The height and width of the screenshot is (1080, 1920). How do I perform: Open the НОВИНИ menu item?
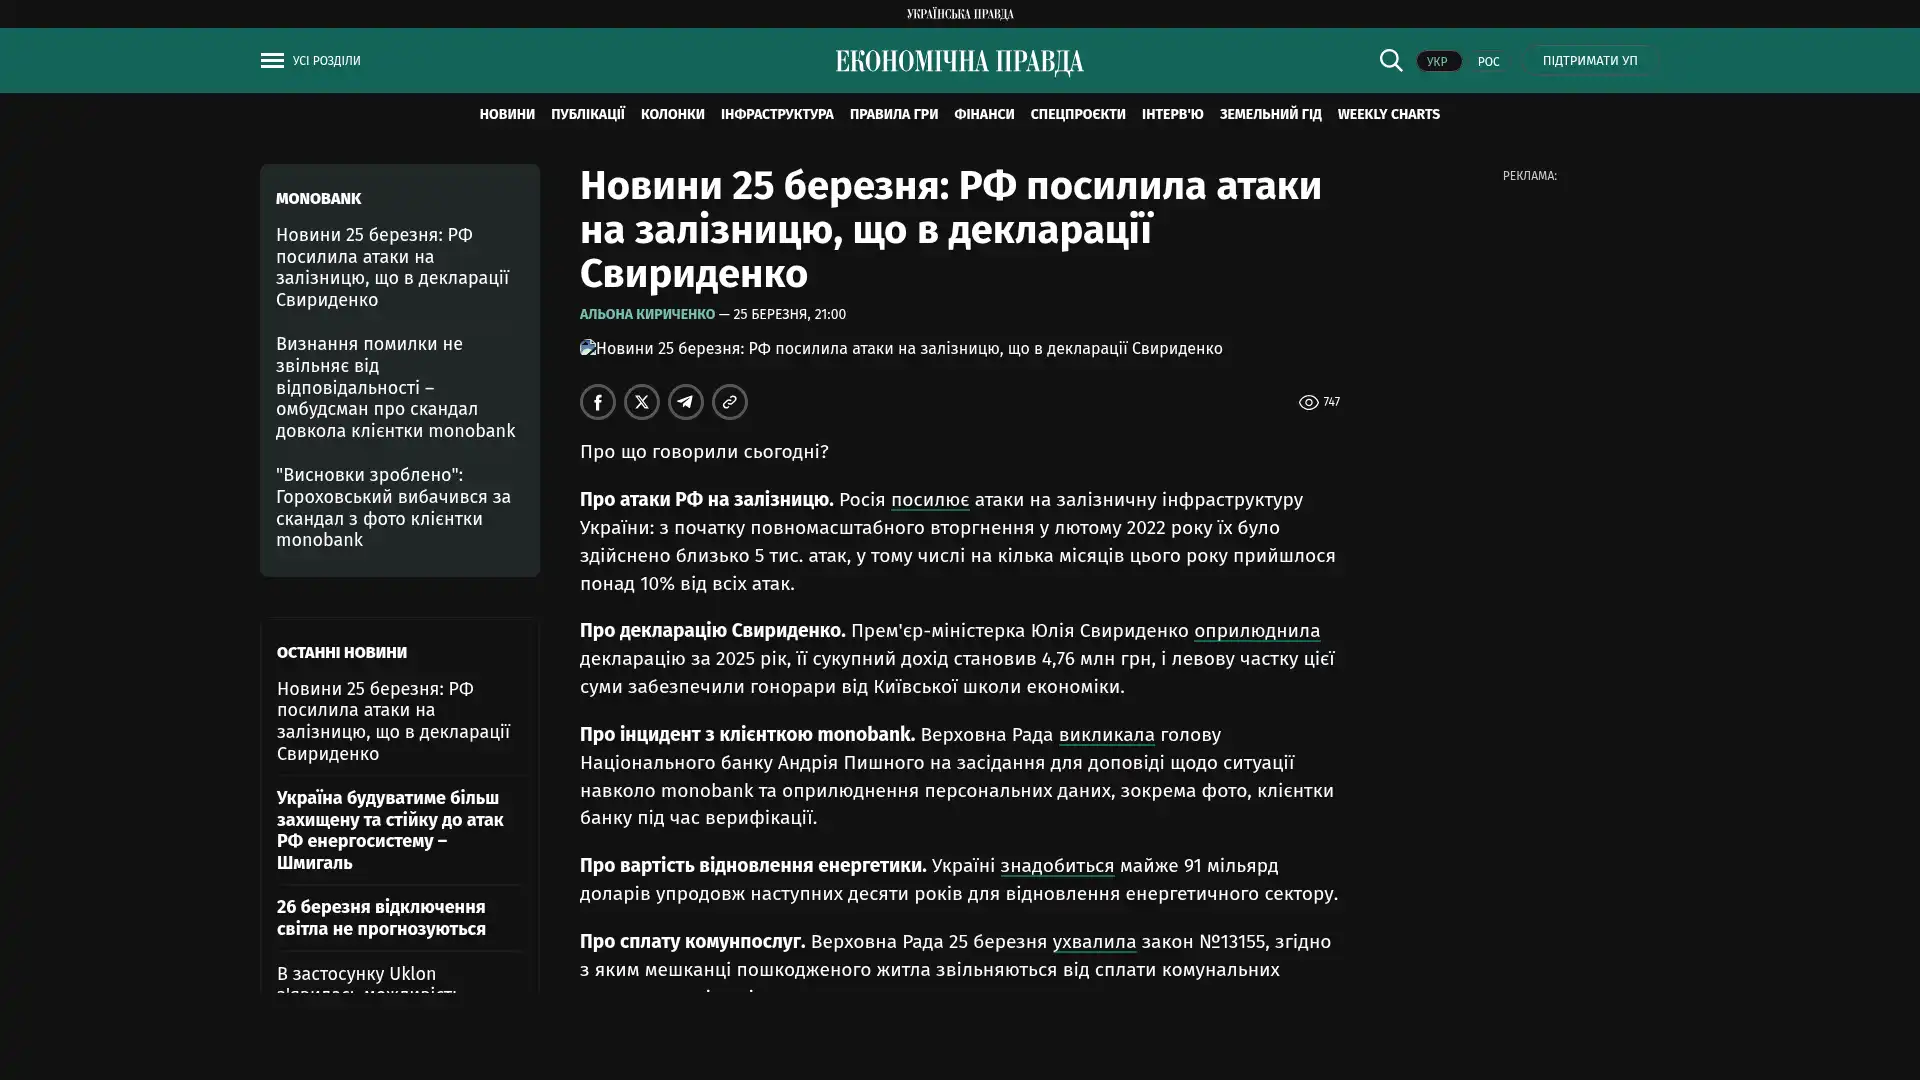point(507,115)
